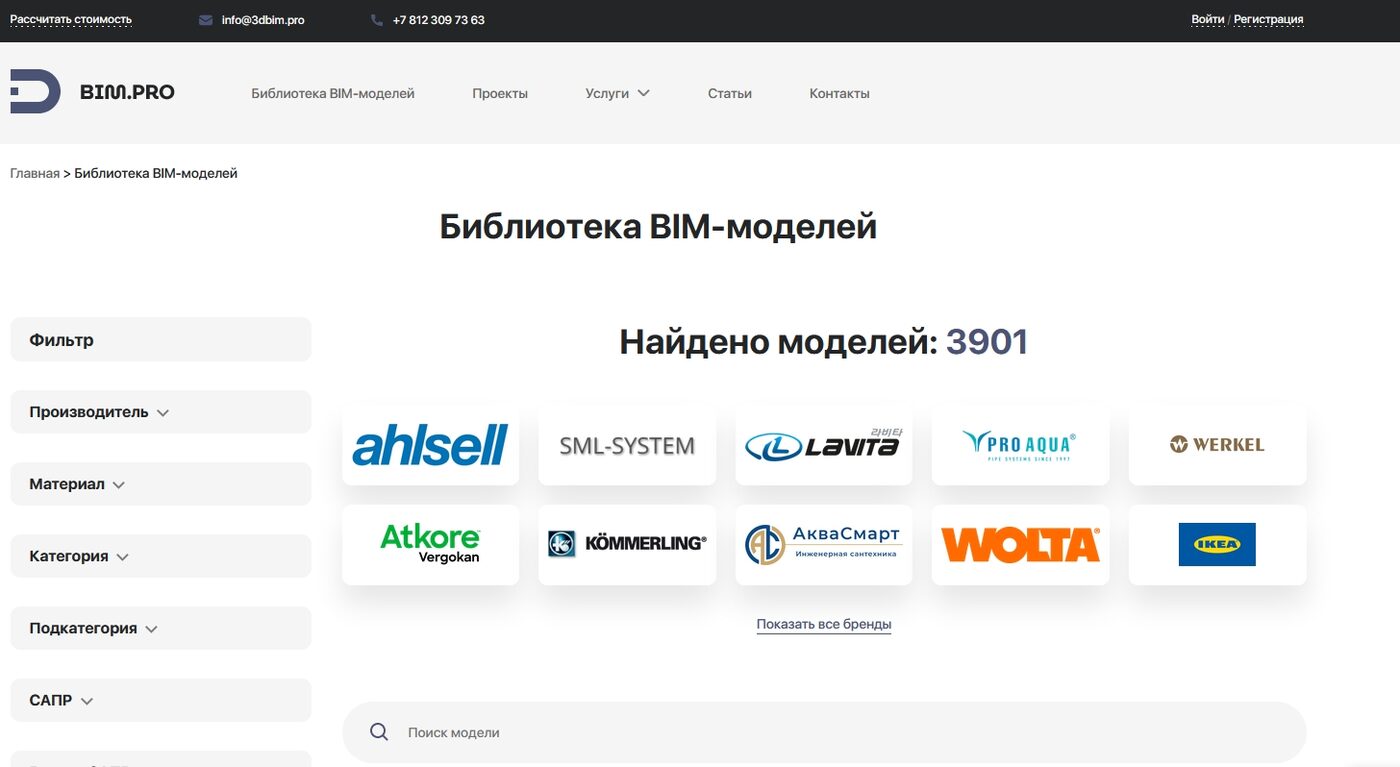Screen dimensions: 1400x767
Task: Open the IKEA brand logo
Action: (x=1217, y=545)
